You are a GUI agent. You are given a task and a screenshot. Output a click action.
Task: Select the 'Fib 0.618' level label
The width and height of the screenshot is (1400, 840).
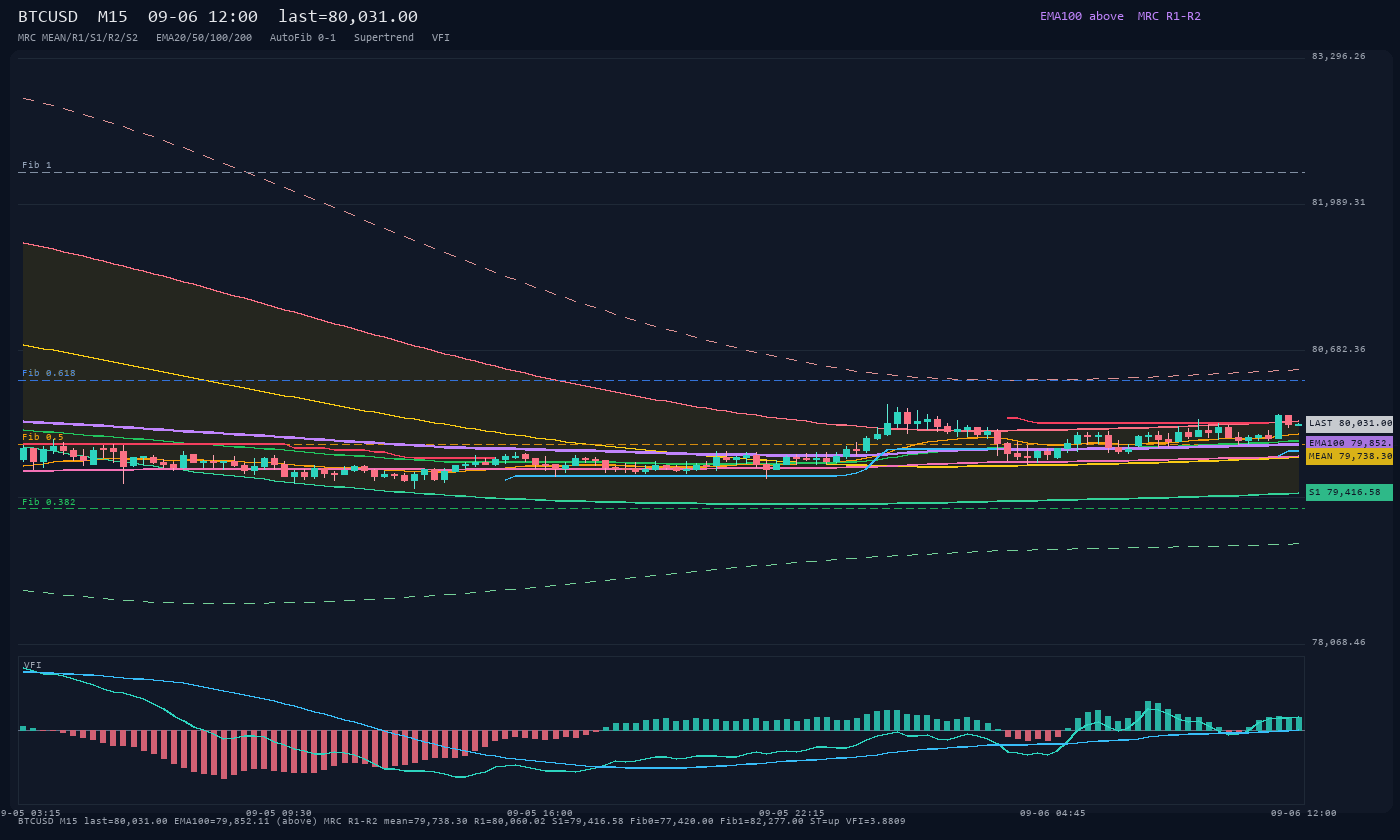(49, 373)
